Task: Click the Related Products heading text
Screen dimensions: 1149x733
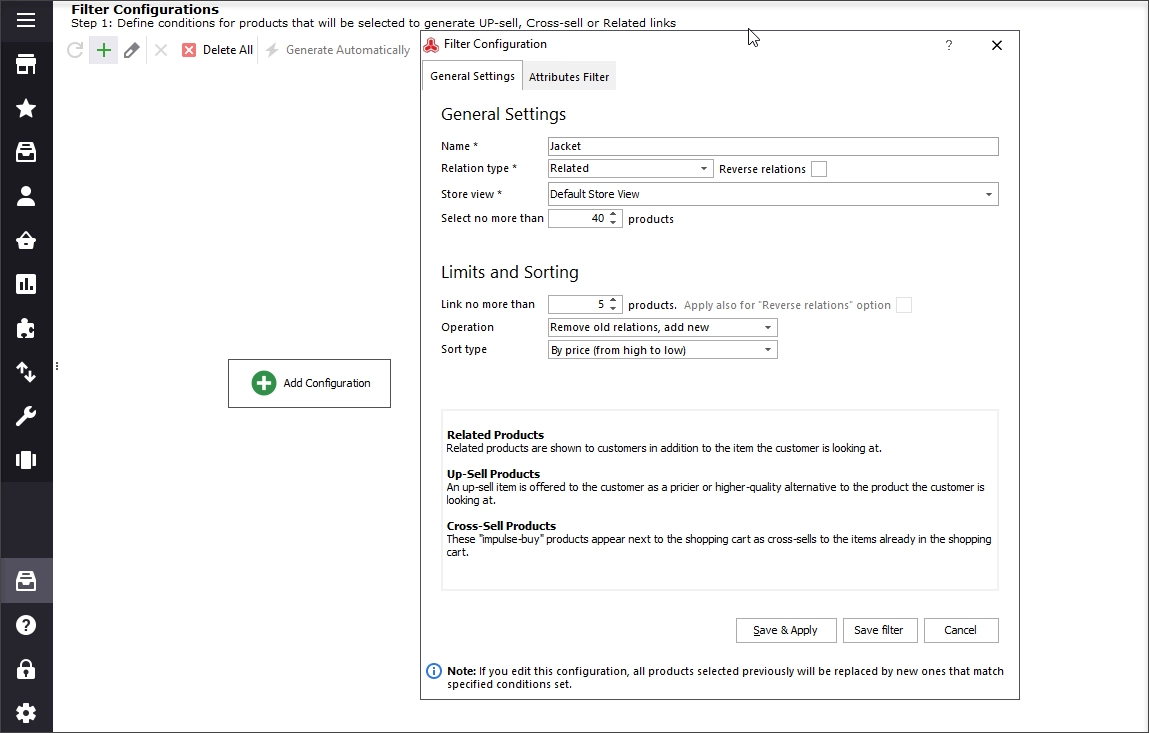Action: click(x=495, y=435)
